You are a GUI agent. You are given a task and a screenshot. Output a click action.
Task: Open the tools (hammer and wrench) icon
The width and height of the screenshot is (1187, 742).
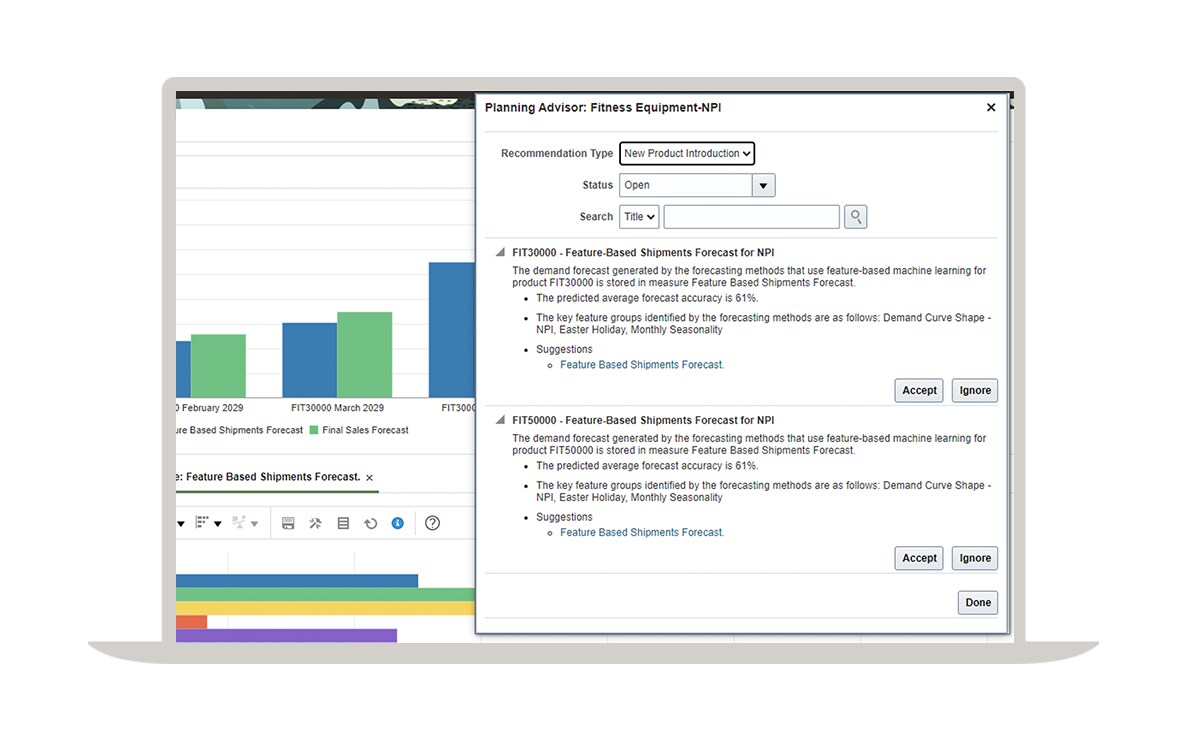pos(315,523)
